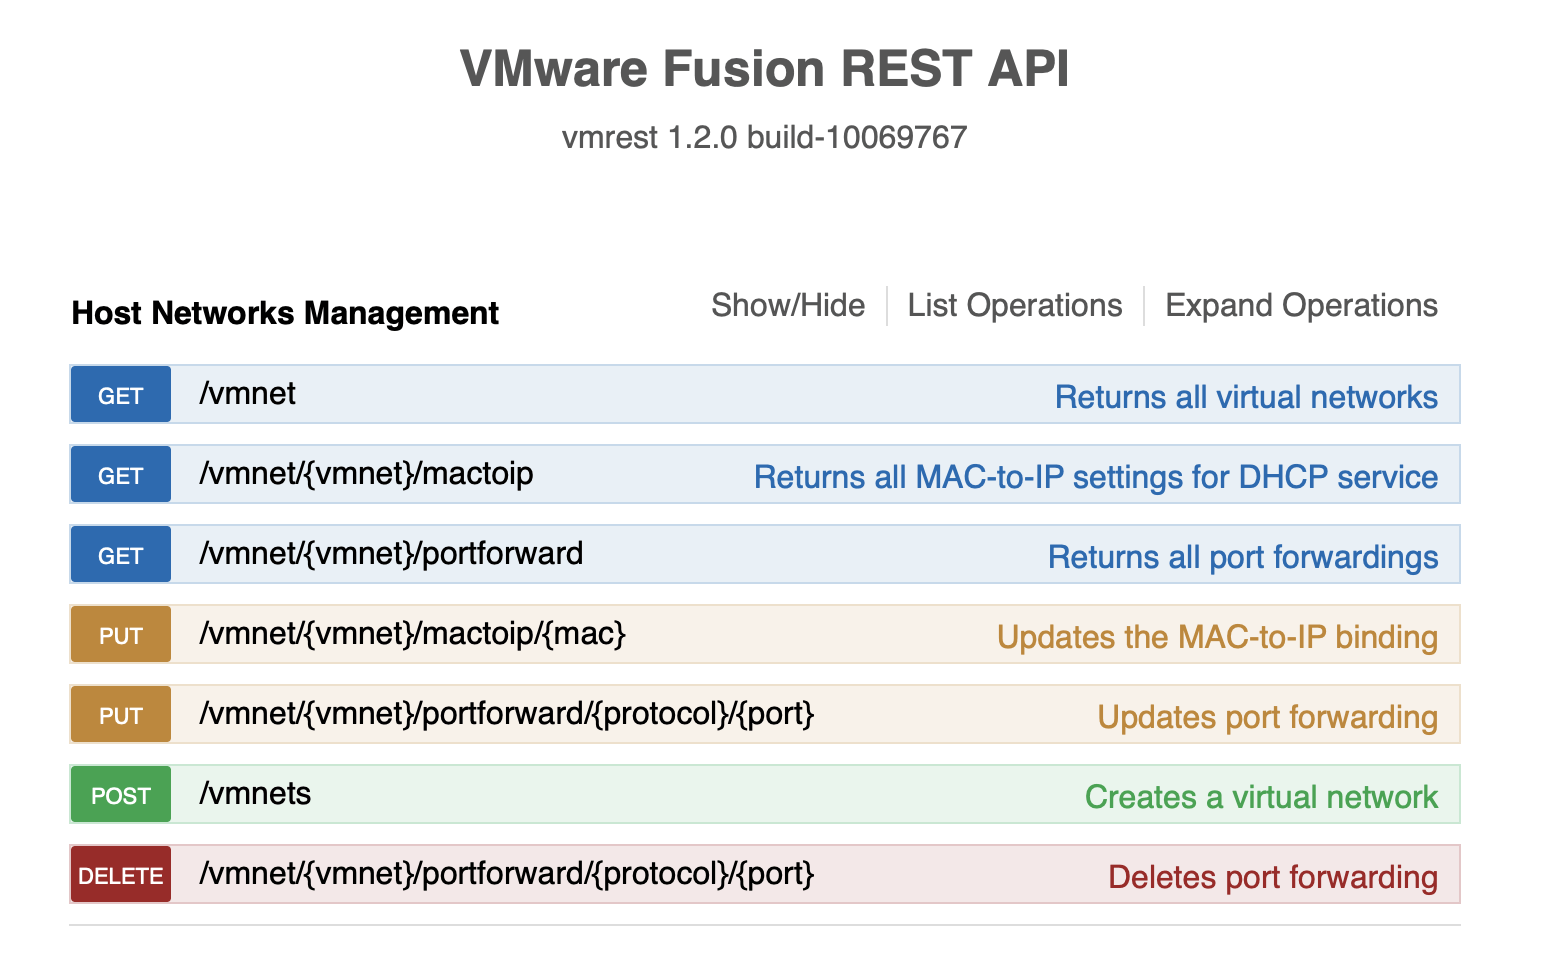Click 'Returns all MAC-to-IP settings for DHCP service'
Viewport: 1544px width, 956px height.
coord(1096,477)
